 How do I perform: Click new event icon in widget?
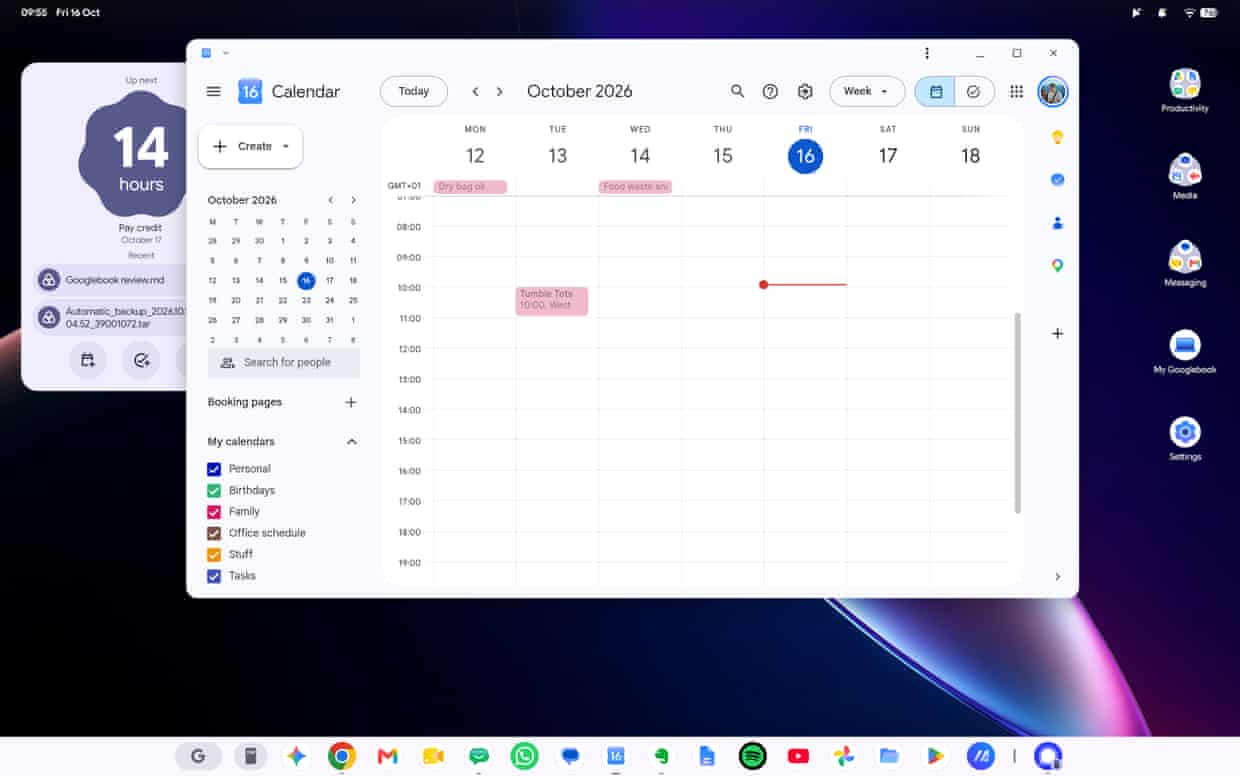[x=88, y=360]
